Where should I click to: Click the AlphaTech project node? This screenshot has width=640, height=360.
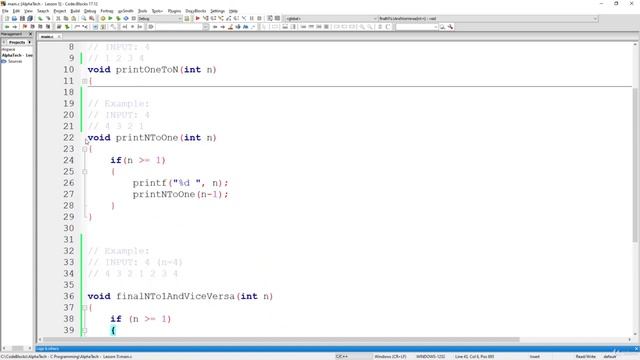(x=17, y=55)
